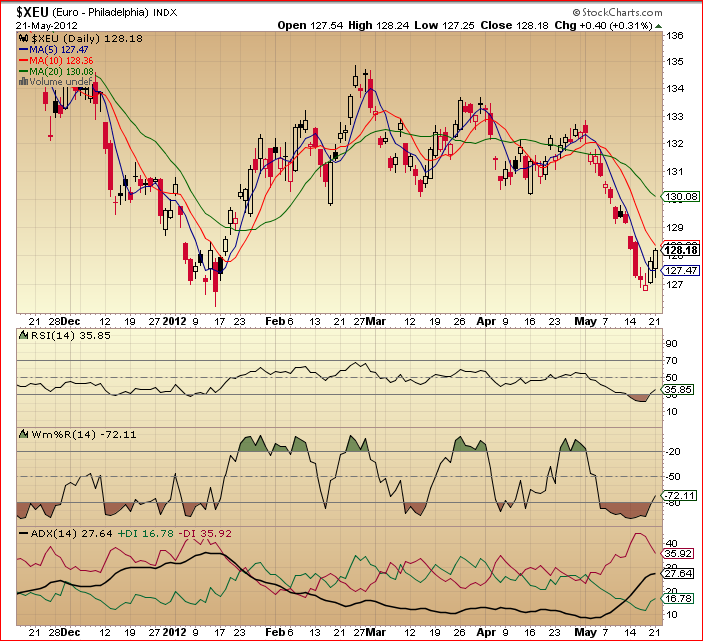Click the Open 127.54 value
Image resolution: width=703 pixels, height=641 pixels.
(310, 26)
